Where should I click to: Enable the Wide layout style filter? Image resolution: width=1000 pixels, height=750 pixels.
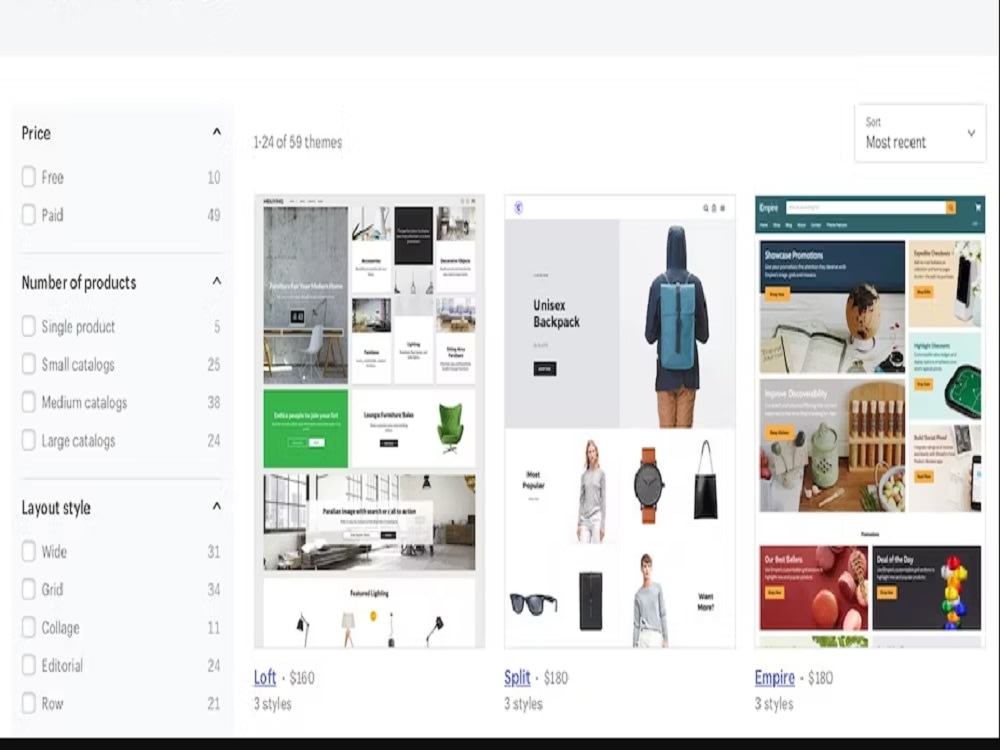30,552
